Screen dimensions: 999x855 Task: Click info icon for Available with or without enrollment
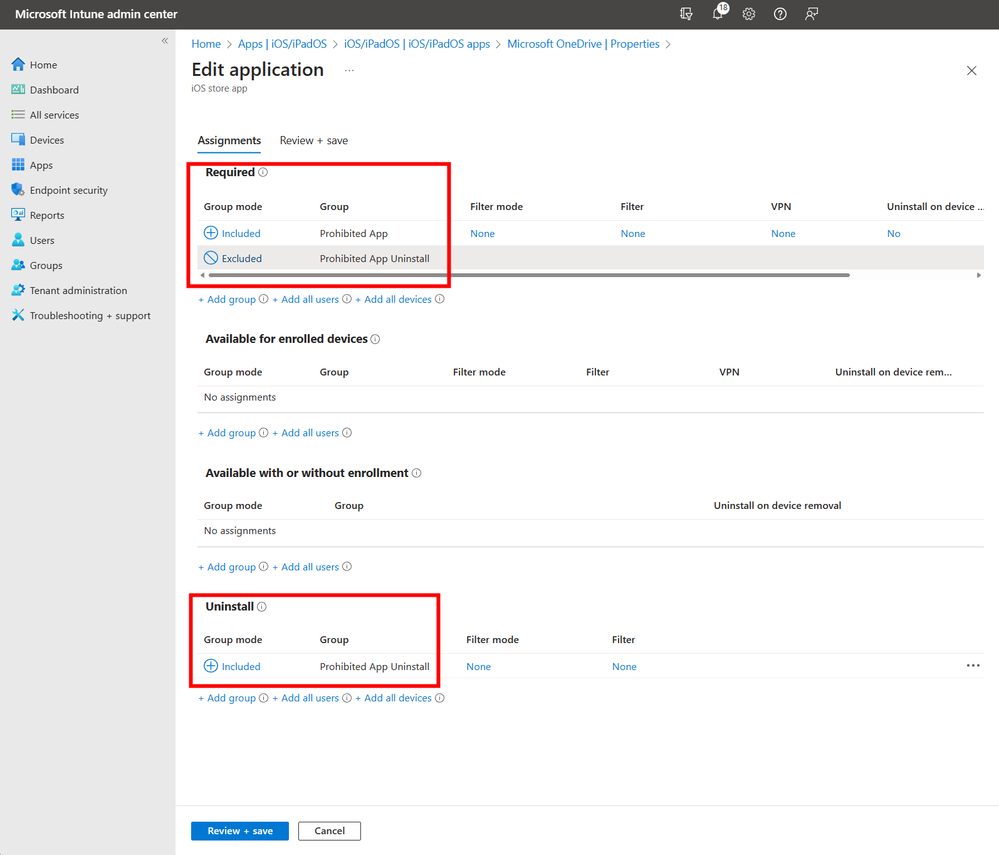(x=416, y=473)
